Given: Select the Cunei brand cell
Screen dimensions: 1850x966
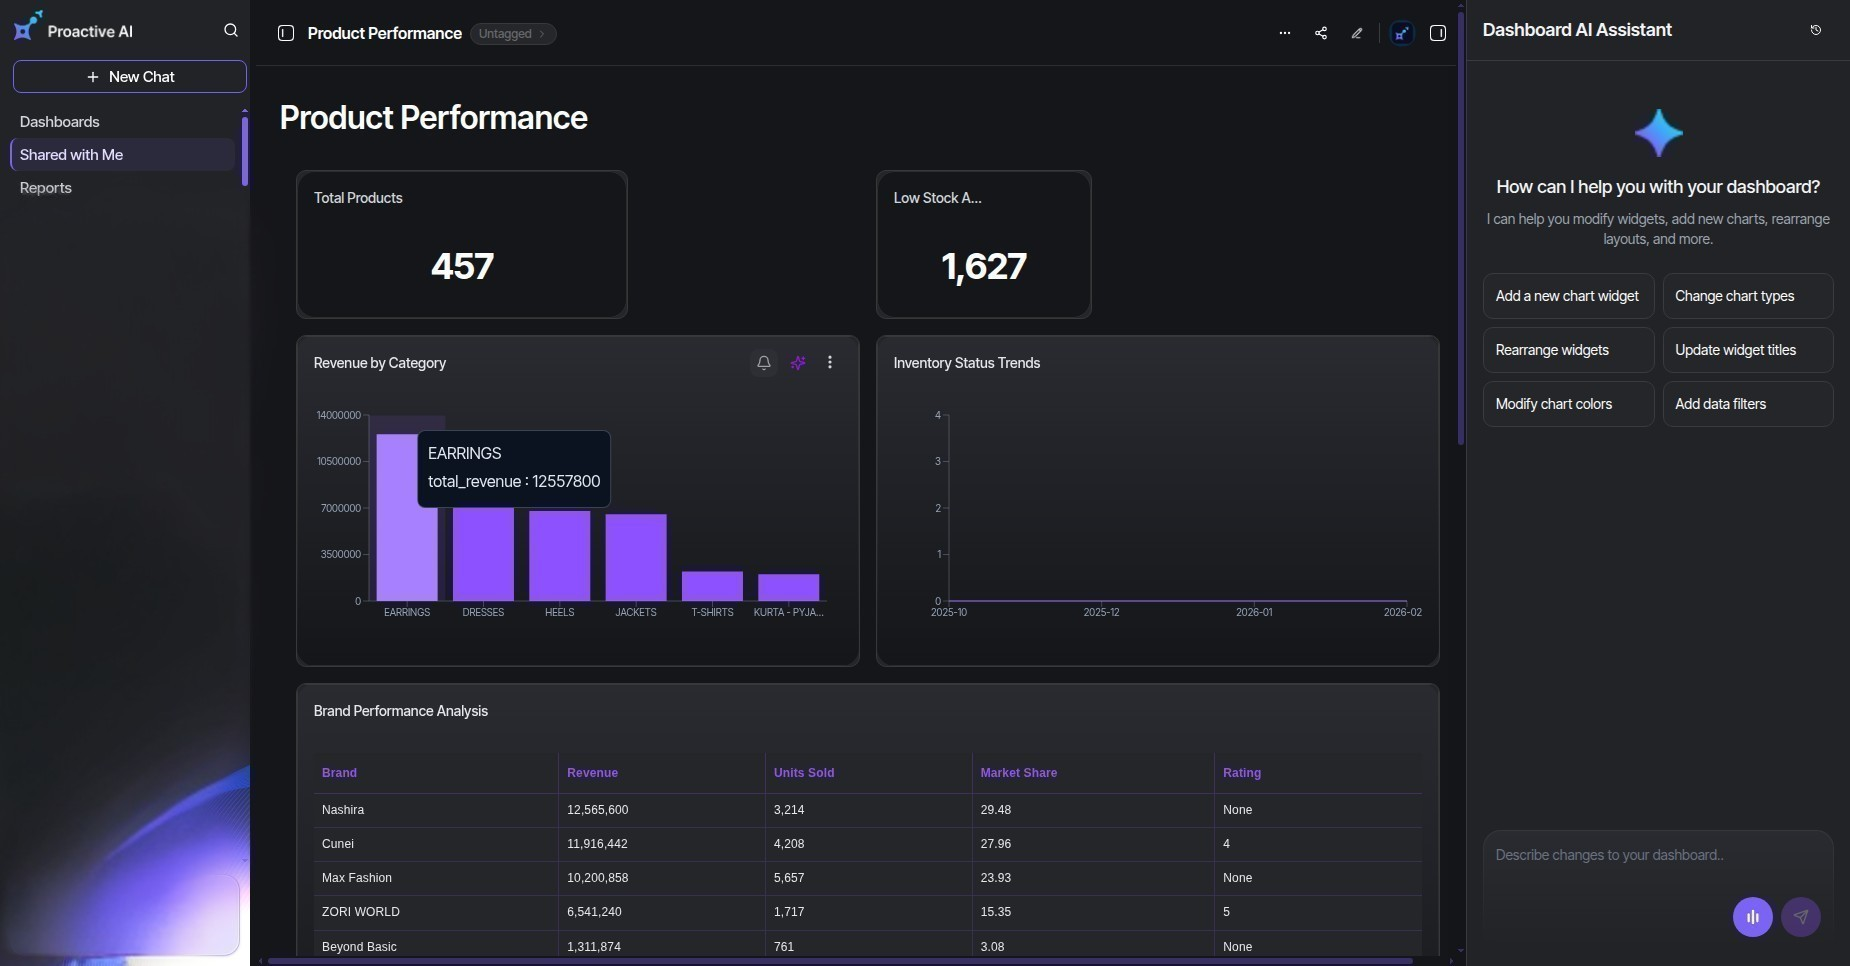Looking at the screenshot, I should tap(436, 844).
